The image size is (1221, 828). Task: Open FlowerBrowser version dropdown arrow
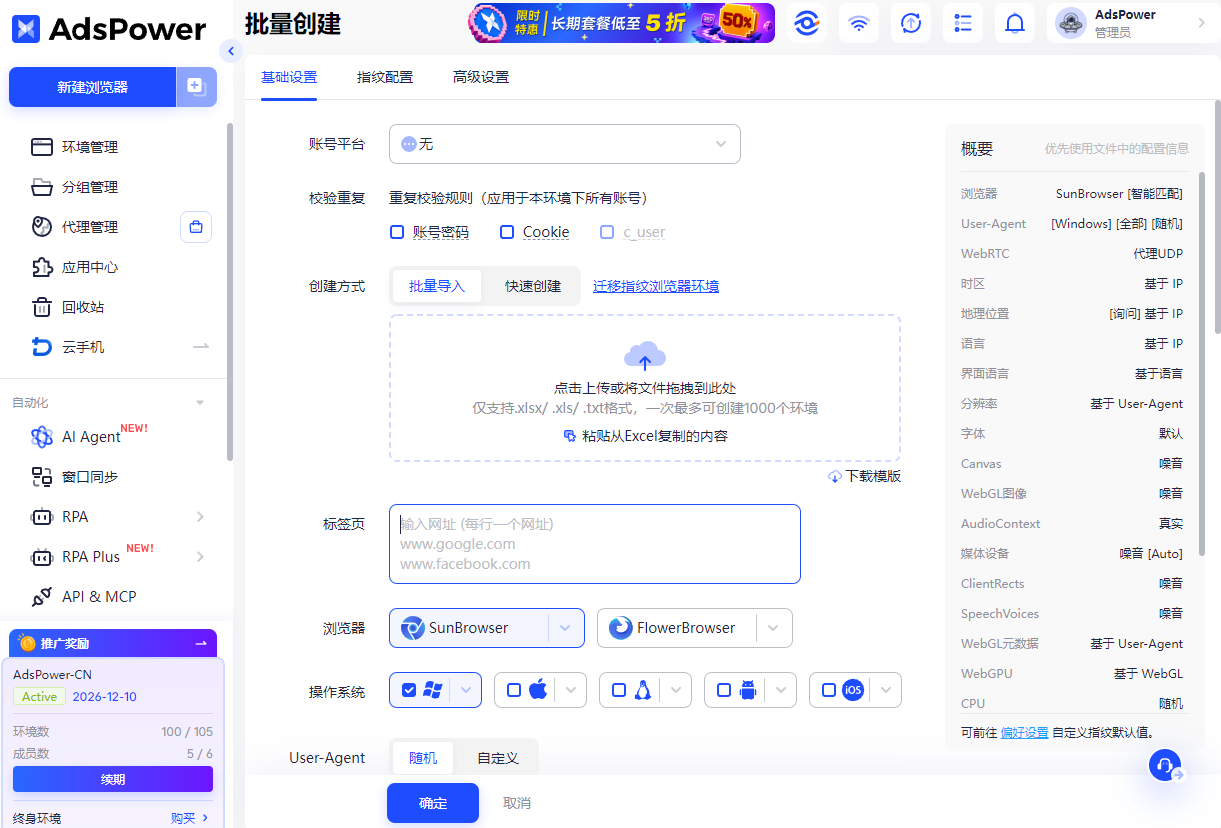pyautogui.click(x=774, y=628)
